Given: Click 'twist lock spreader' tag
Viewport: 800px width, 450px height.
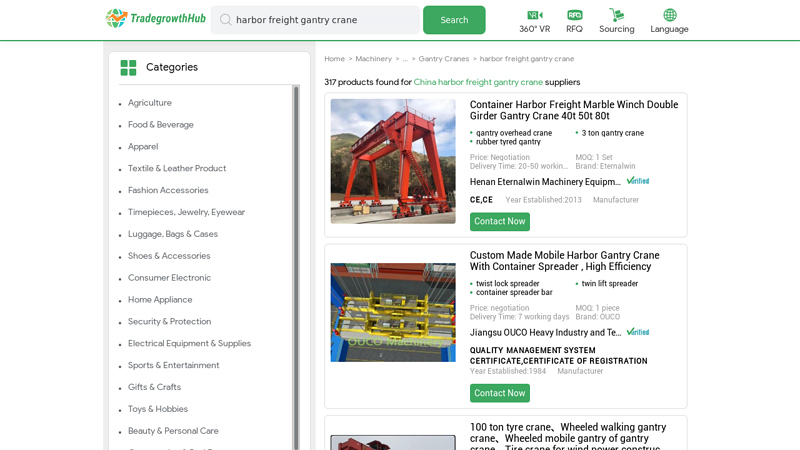Looking at the screenshot, I should coord(508,284).
